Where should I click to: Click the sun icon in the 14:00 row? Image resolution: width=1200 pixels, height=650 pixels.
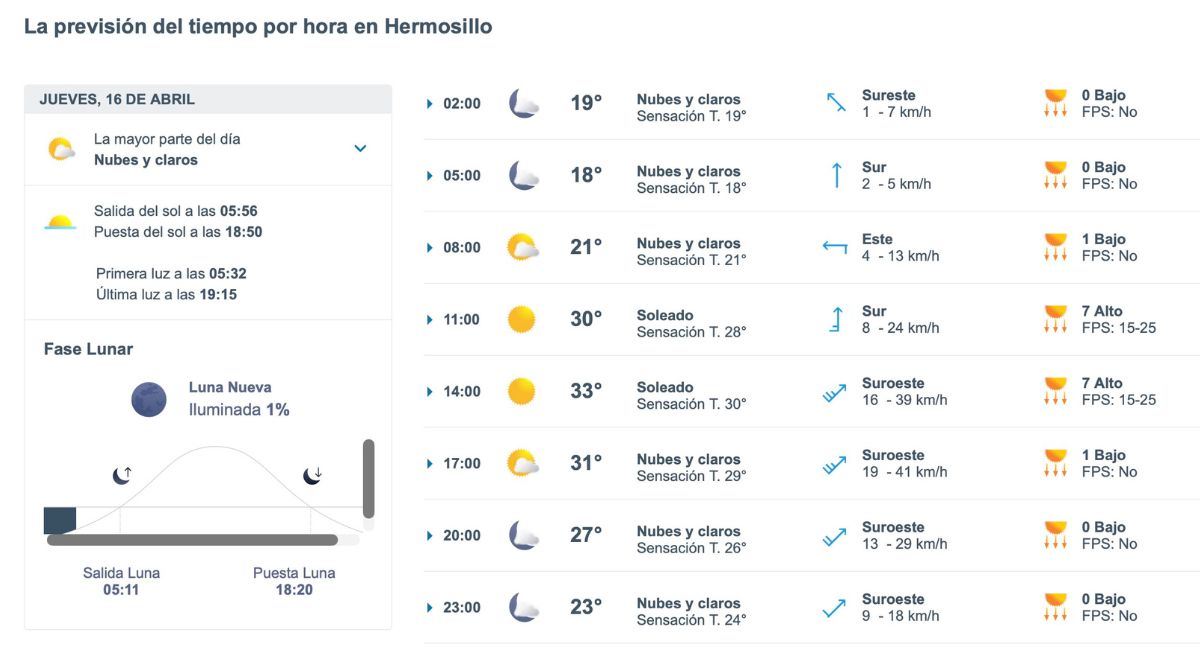521,390
